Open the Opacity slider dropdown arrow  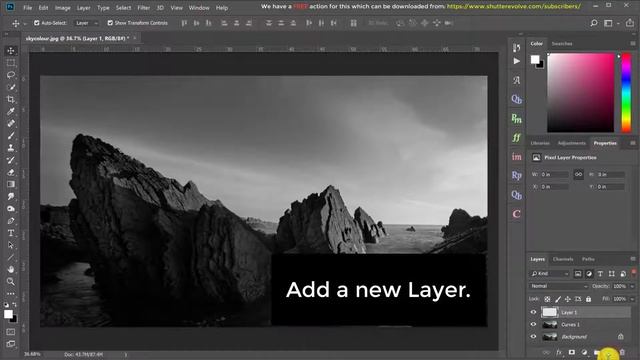tap(632, 286)
